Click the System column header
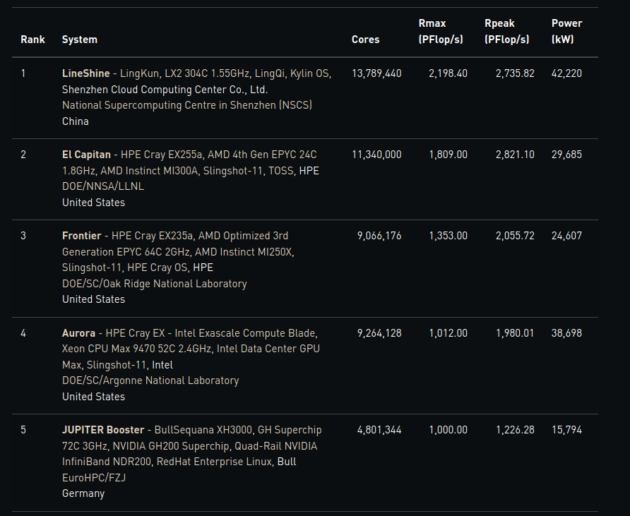The height and width of the screenshot is (516, 630). 80,39
